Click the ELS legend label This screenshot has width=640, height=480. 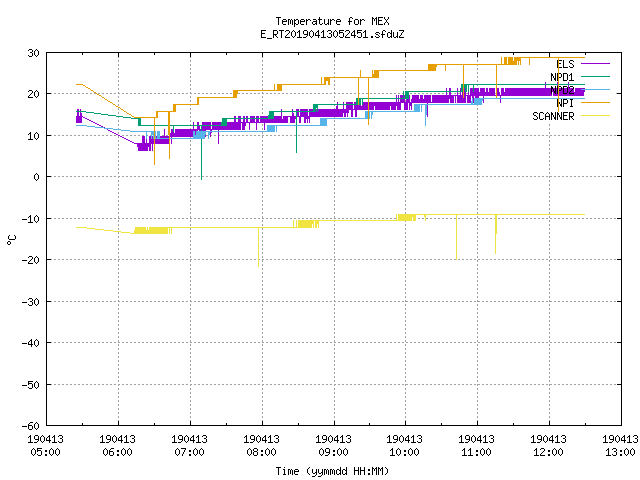tap(565, 64)
